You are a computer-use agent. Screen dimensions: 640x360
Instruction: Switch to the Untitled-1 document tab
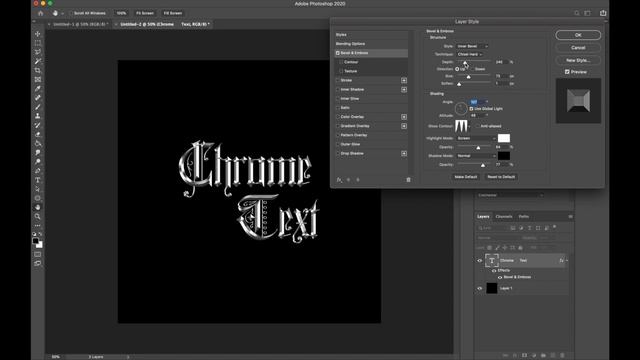(80, 24)
